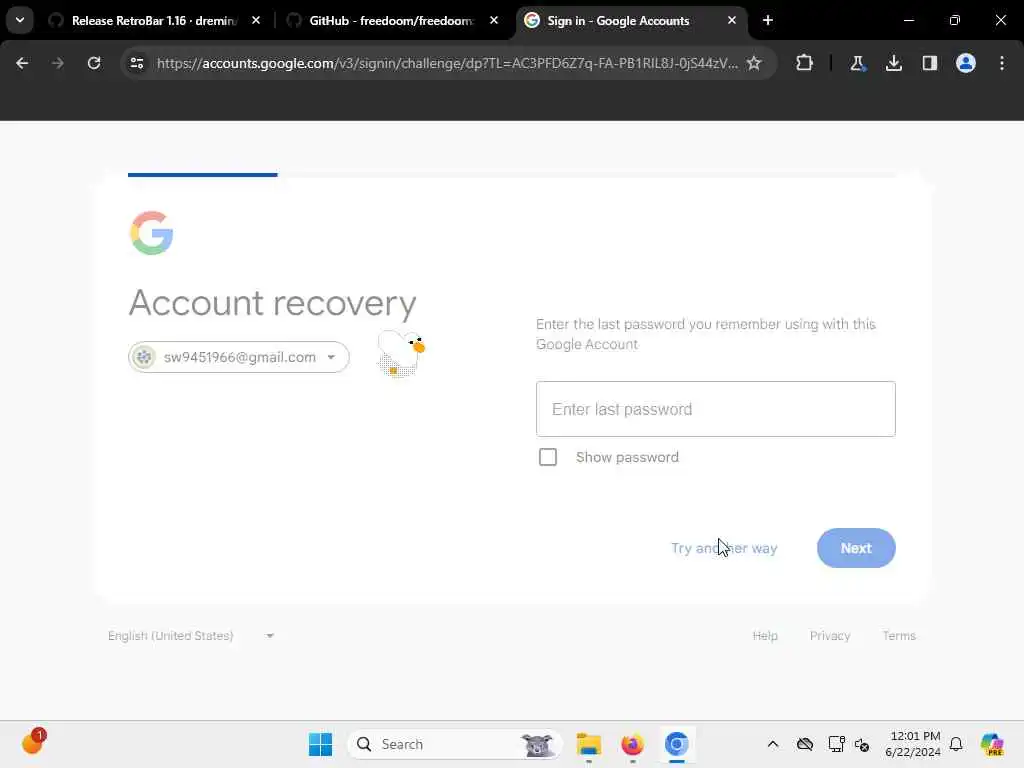Viewport: 1024px width, 768px height.
Task: Select the Sign in - Google Accounts tab
Action: click(630, 20)
